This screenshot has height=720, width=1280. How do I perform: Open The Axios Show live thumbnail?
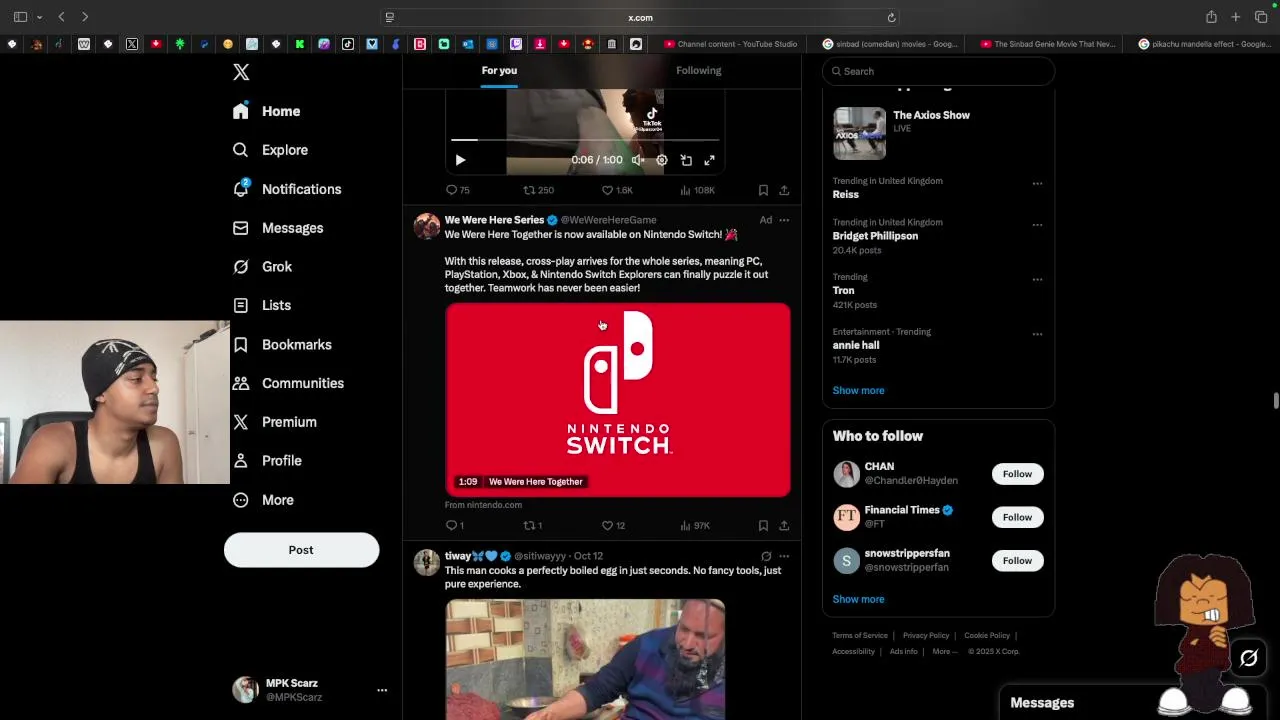pos(859,133)
